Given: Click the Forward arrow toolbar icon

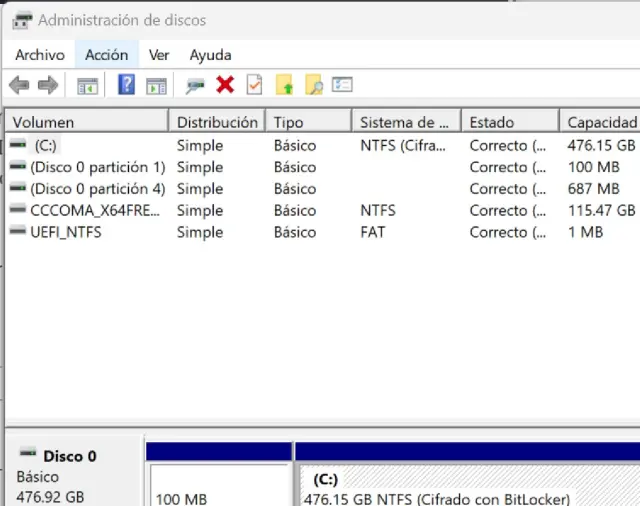Looking at the screenshot, I should point(47,86).
